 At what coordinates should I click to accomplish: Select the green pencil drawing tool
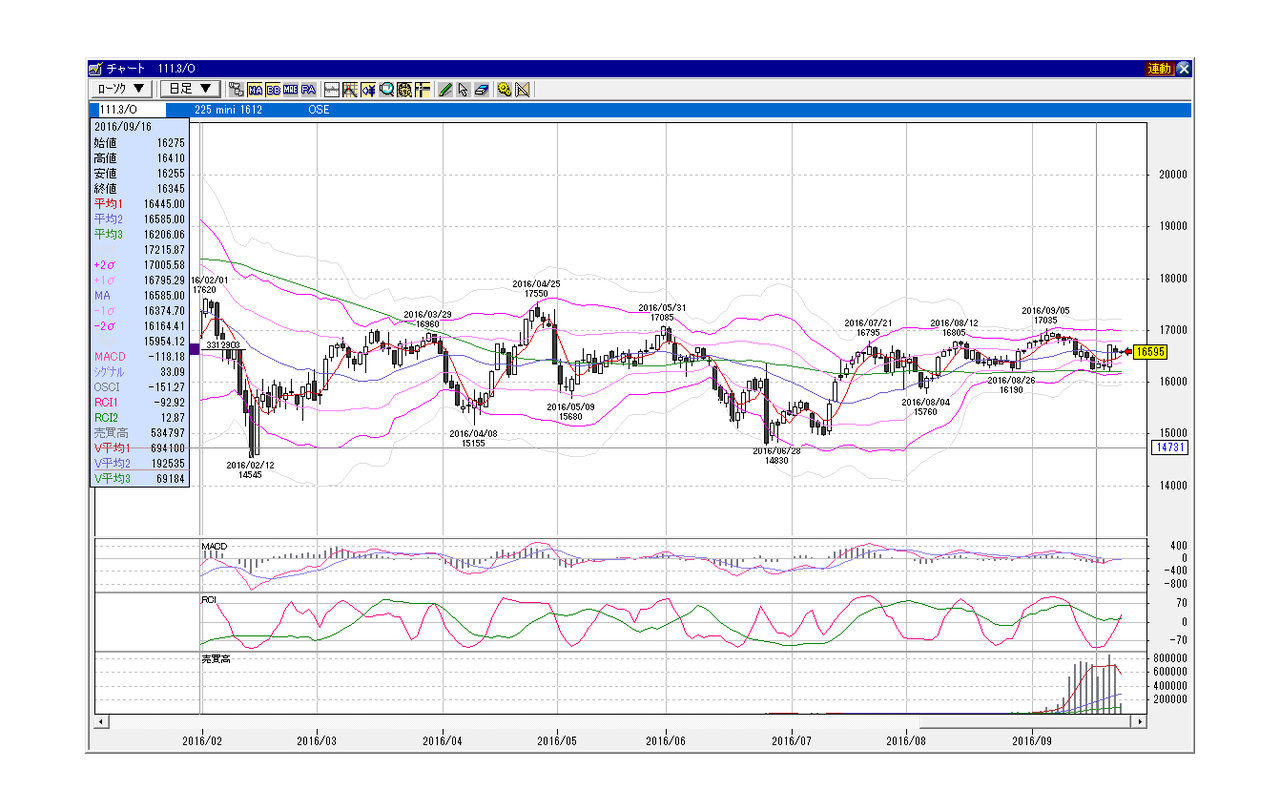446,89
